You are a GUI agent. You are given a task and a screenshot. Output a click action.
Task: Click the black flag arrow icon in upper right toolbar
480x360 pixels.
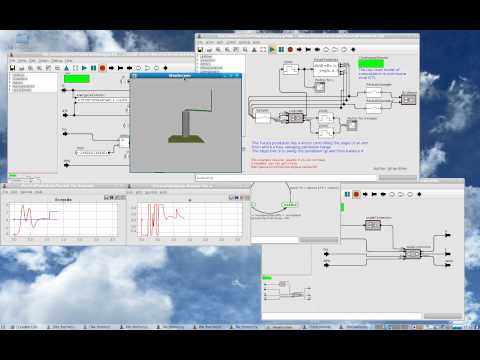tap(308, 50)
